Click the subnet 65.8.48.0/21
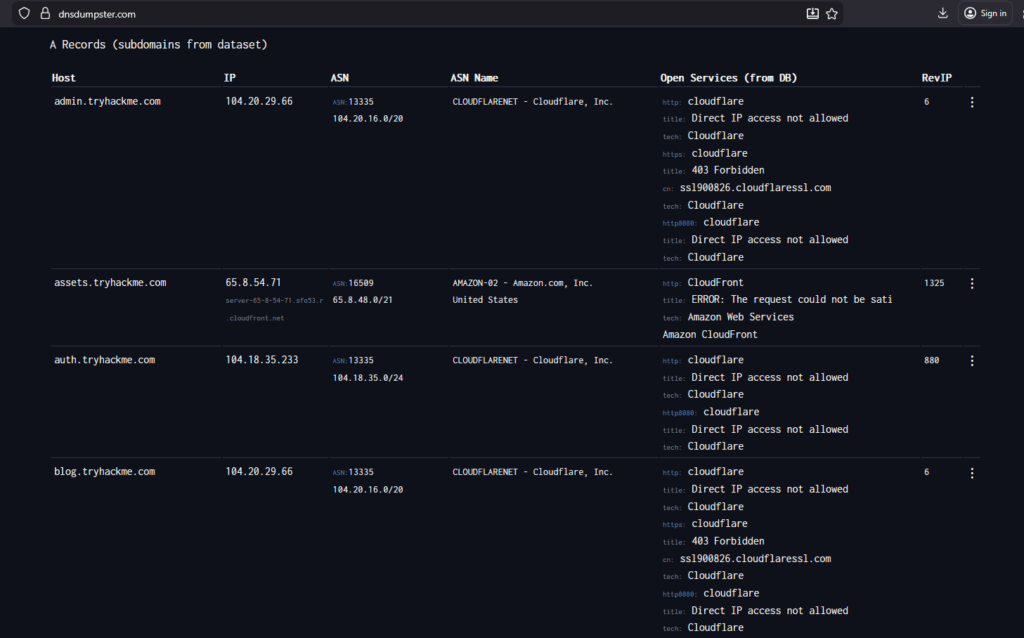Image resolution: width=1024 pixels, height=638 pixels. (x=362, y=300)
